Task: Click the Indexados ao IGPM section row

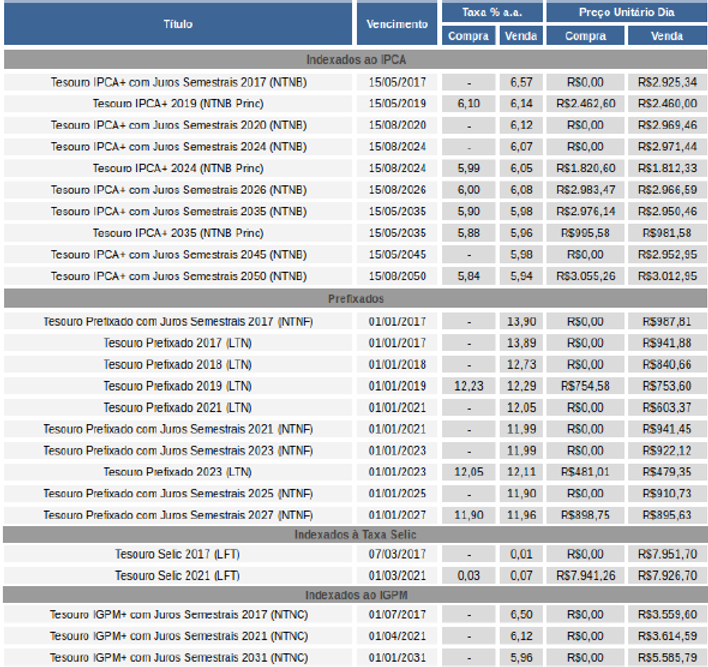Action: pos(355,595)
